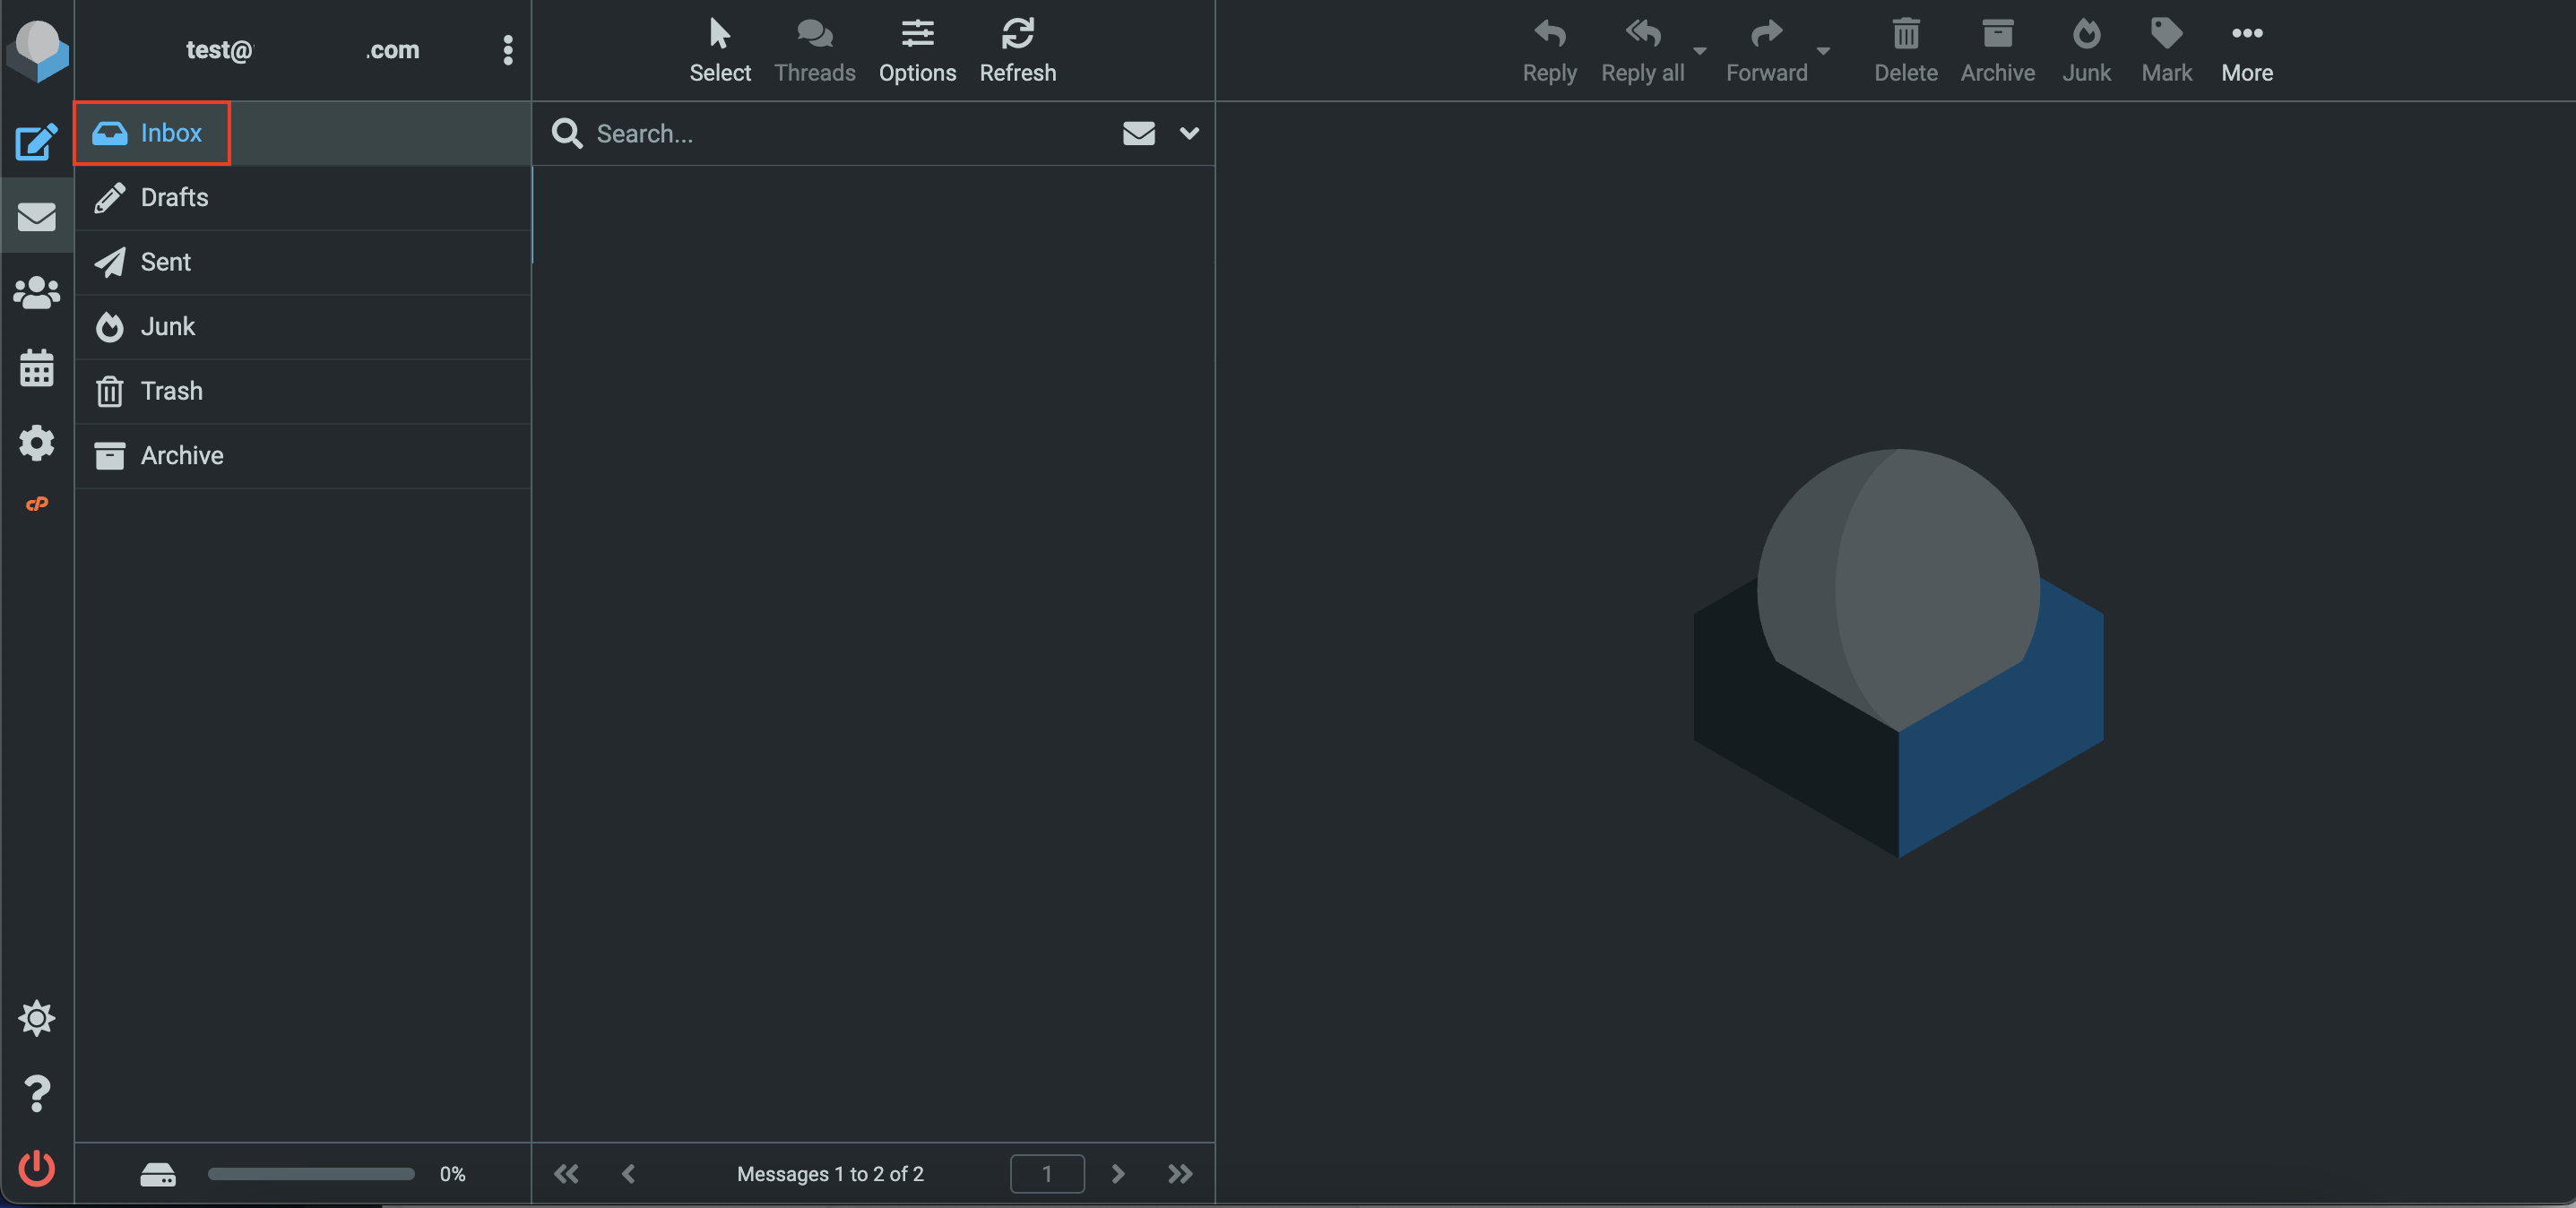
Task: Open the Options list menu
Action: point(916,50)
